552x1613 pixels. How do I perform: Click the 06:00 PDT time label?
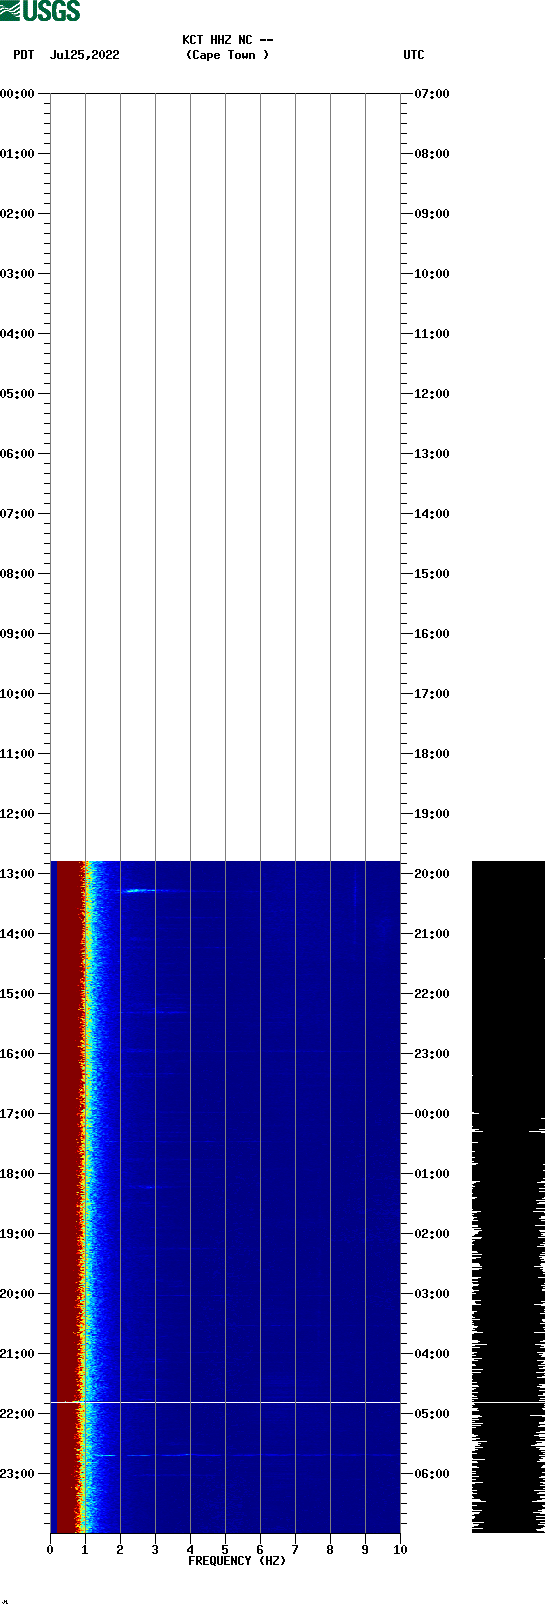(x=18, y=454)
